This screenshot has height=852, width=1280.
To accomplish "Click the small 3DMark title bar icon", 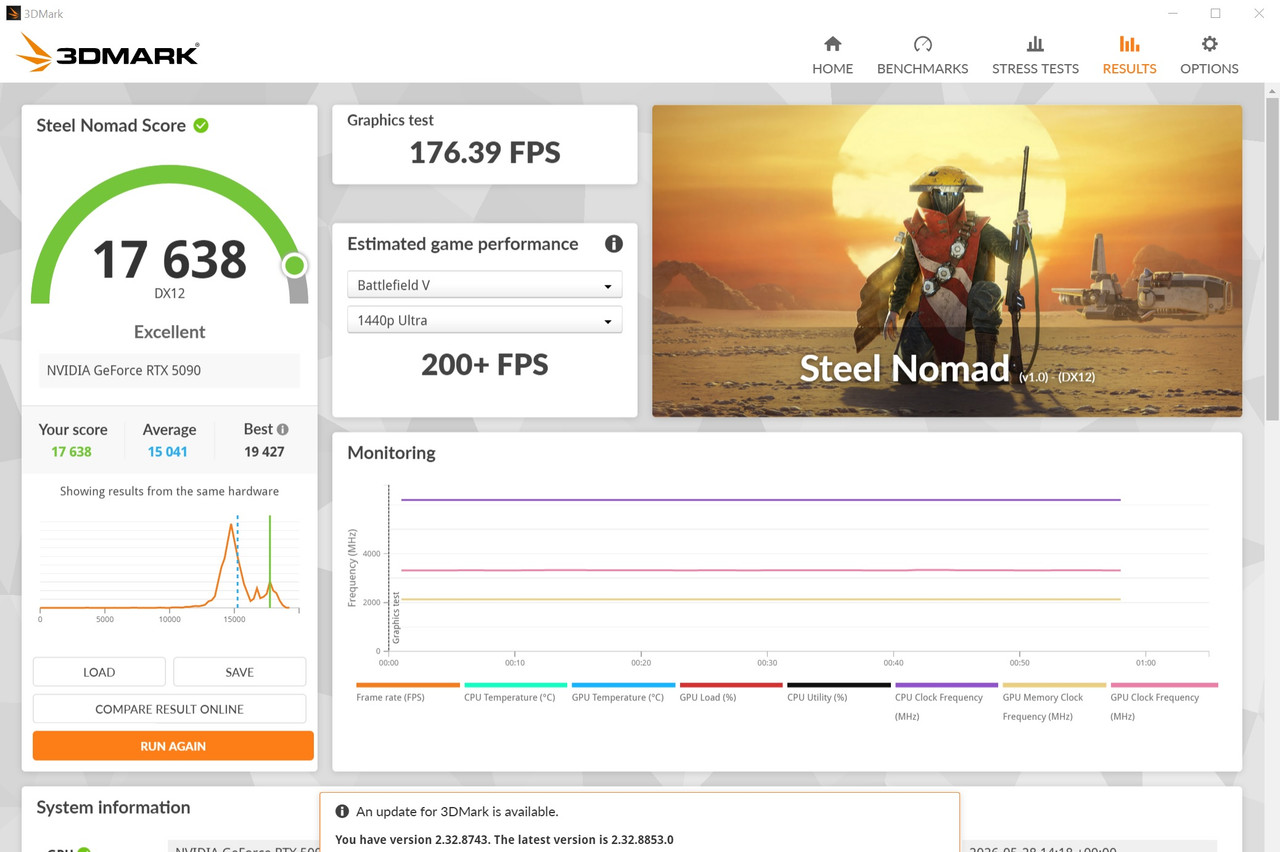I will tap(13, 13).
